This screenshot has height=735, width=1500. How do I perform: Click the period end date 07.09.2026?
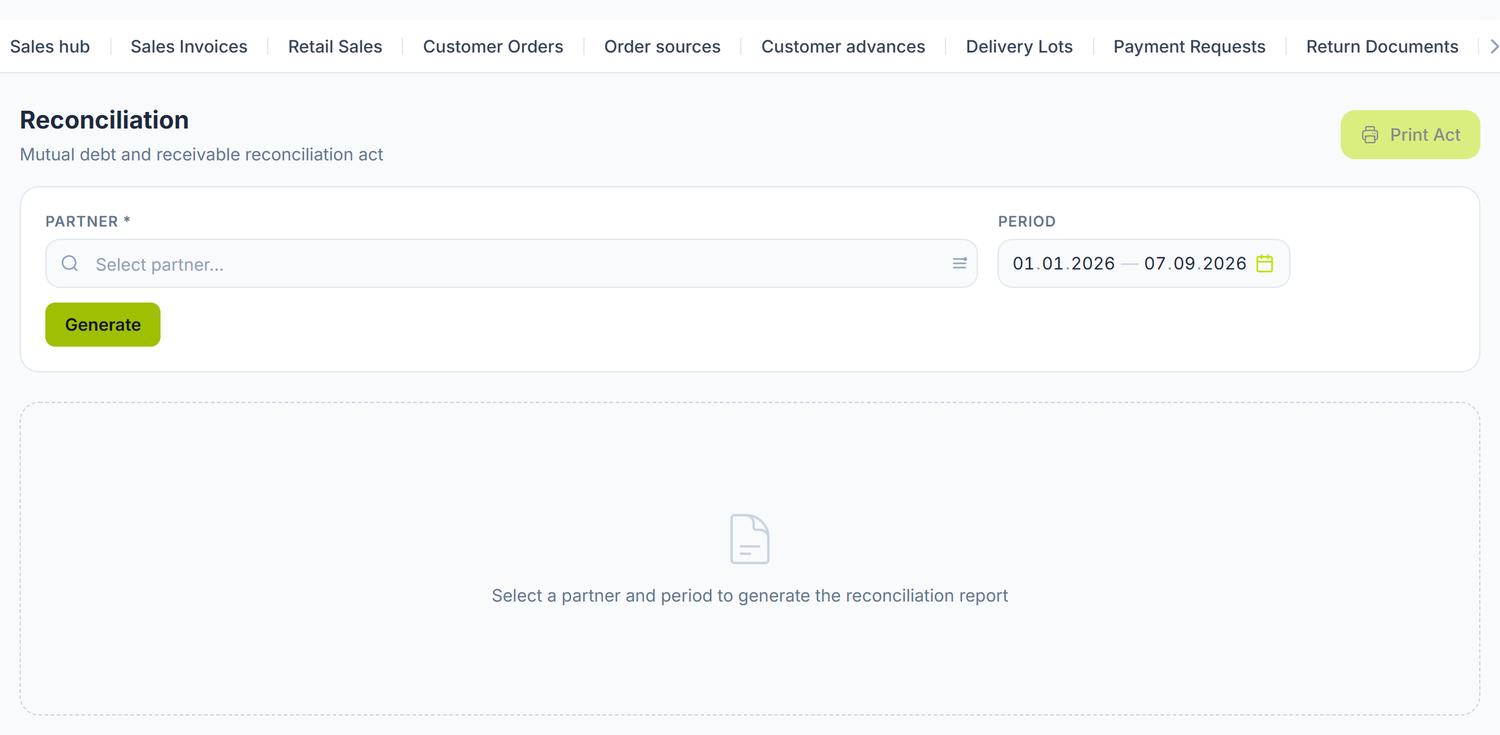click(1196, 264)
